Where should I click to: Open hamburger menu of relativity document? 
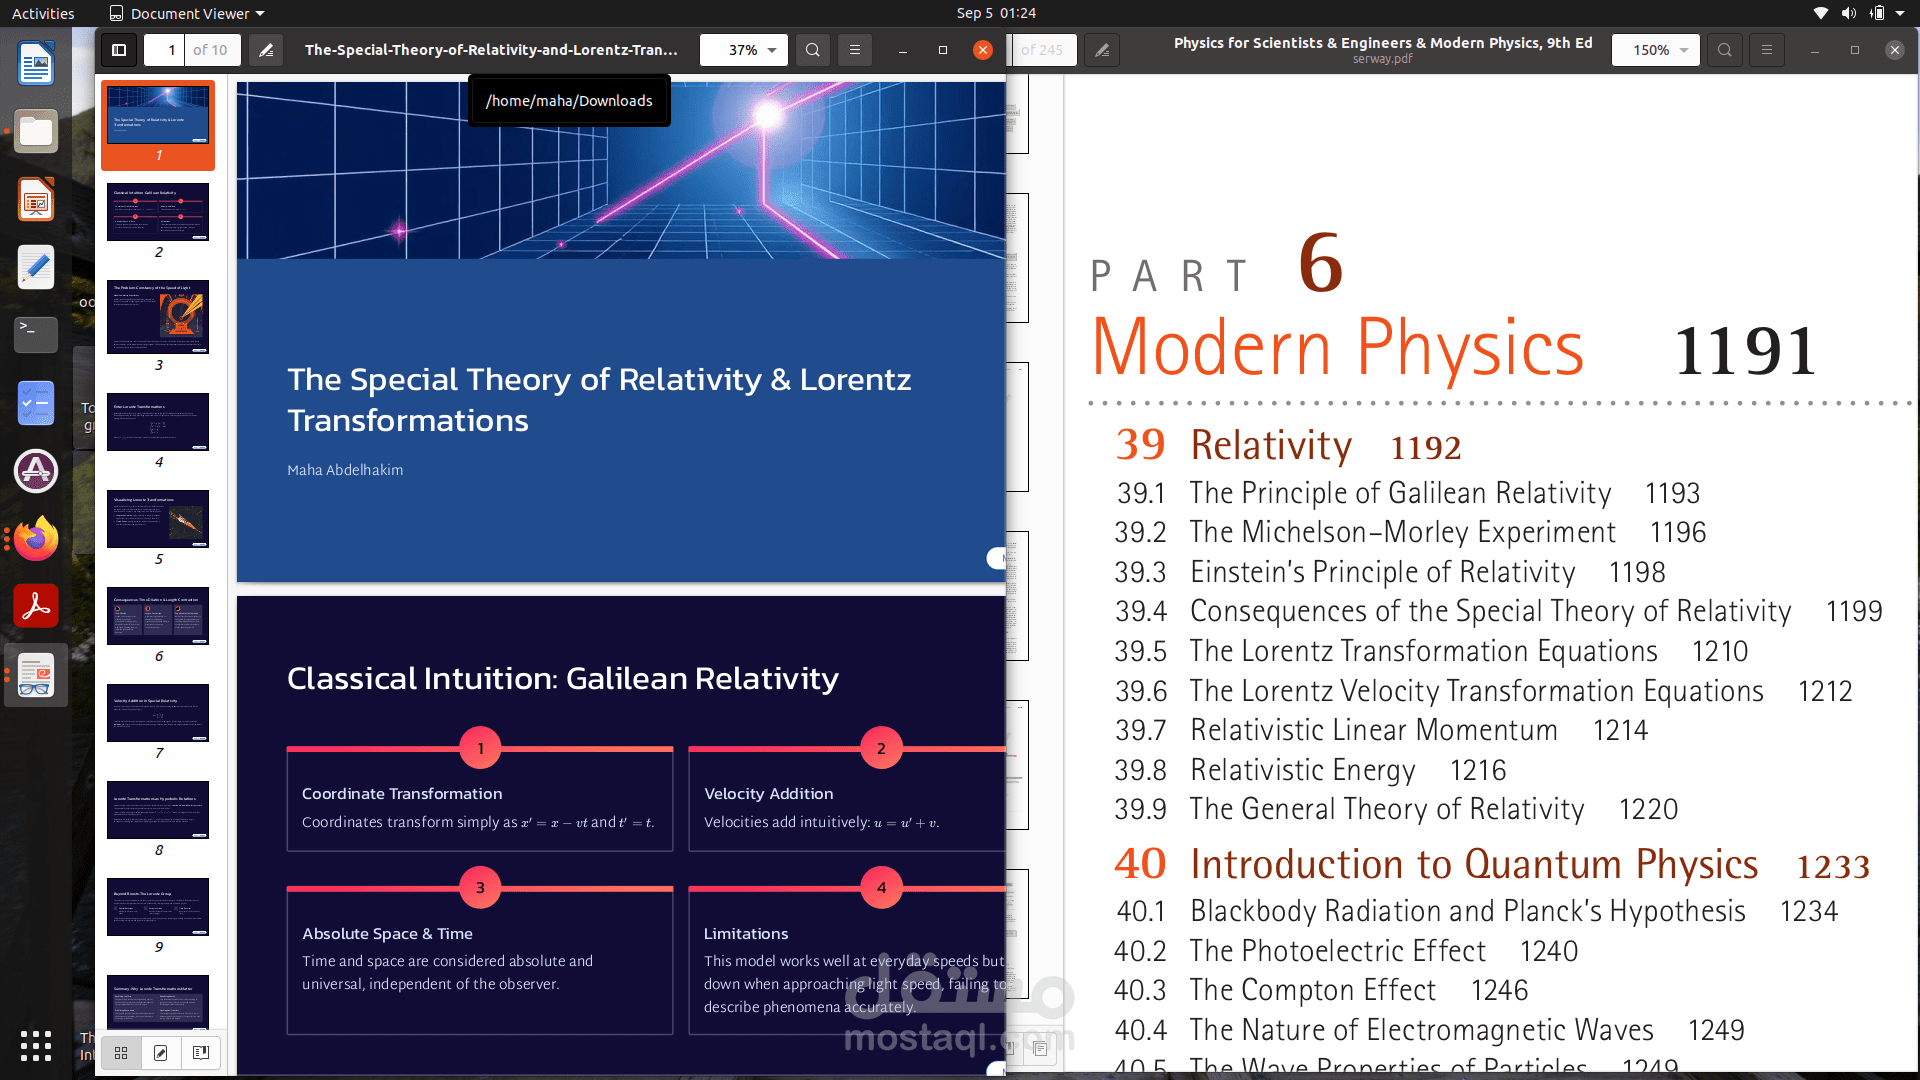(855, 50)
